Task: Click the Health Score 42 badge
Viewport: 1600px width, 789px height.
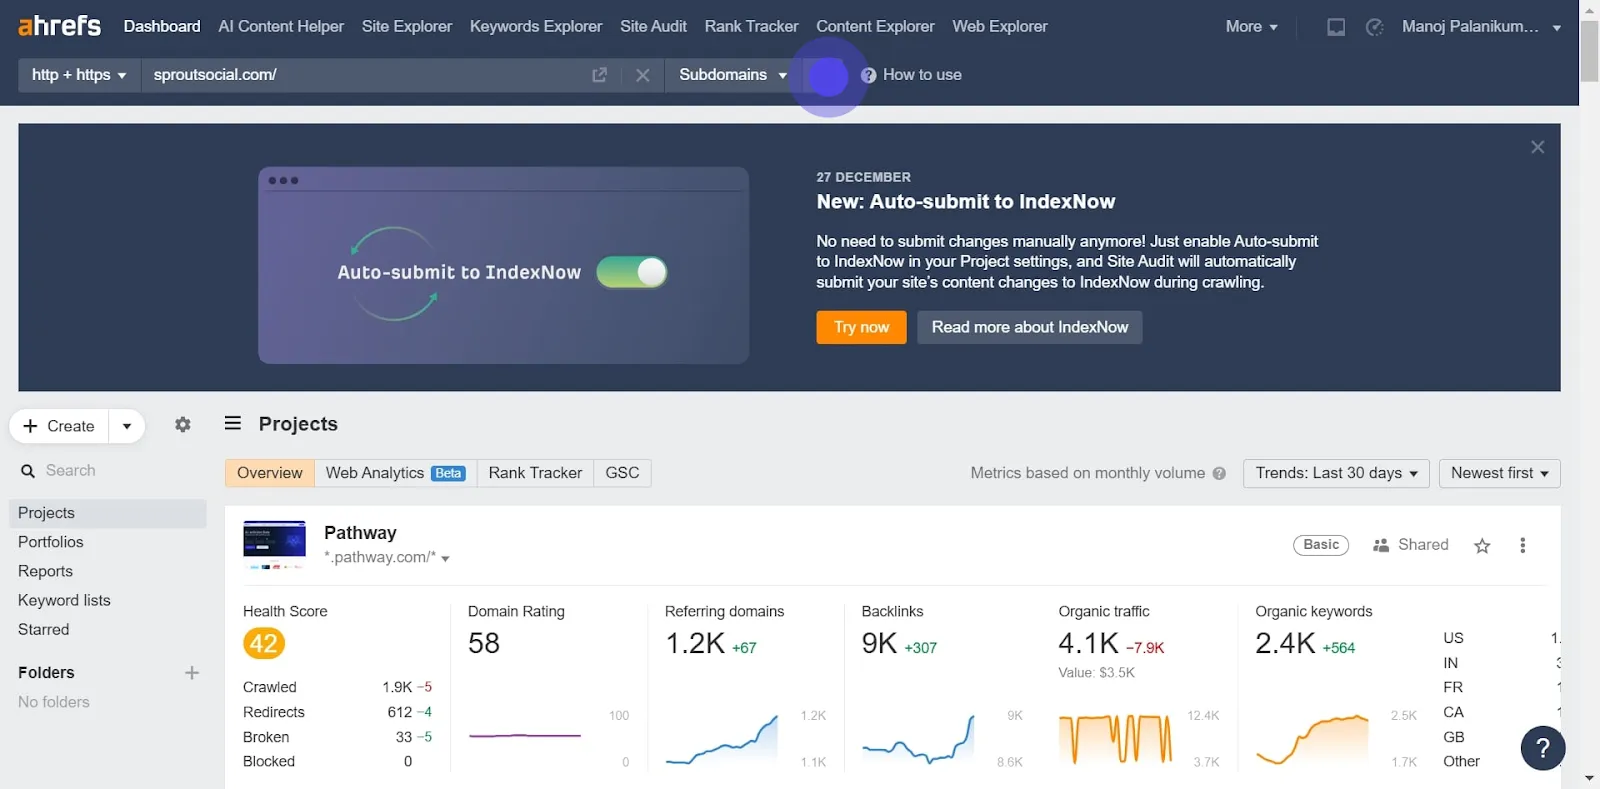Action: tap(264, 643)
